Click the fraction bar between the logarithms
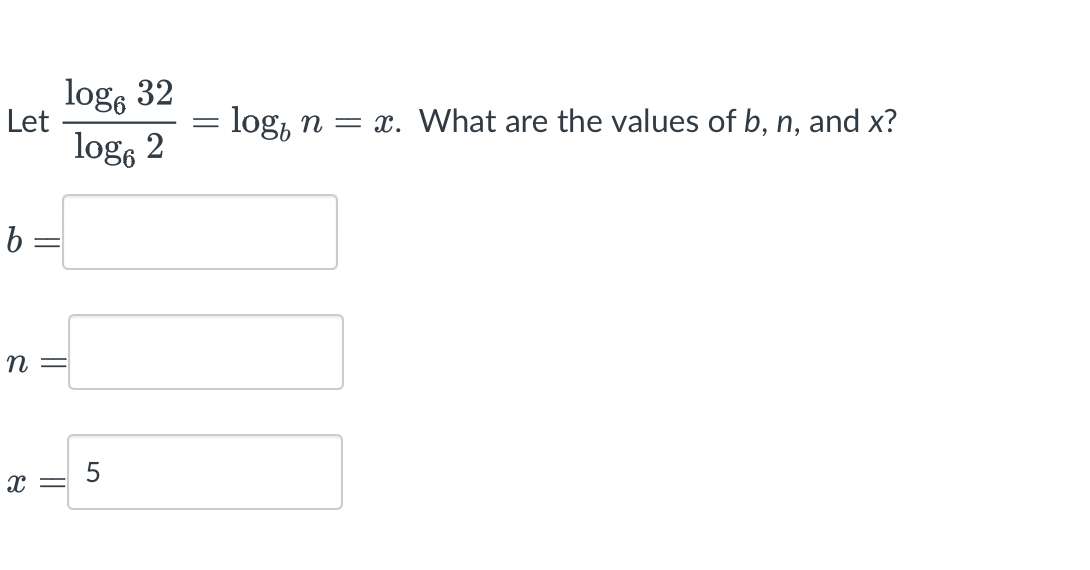The image size is (1090, 570). click(x=119, y=122)
